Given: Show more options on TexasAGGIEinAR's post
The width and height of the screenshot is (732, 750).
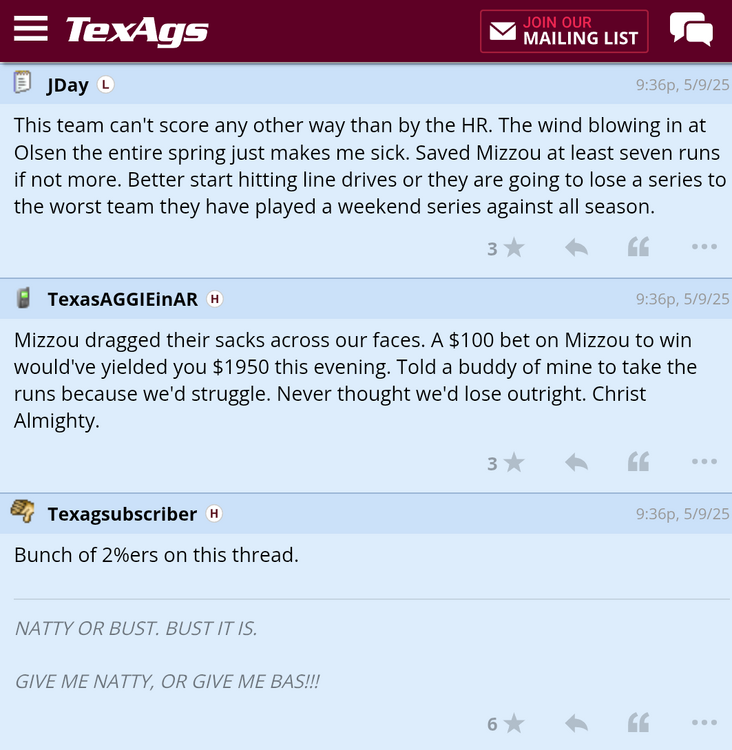Looking at the screenshot, I should click(704, 462).
